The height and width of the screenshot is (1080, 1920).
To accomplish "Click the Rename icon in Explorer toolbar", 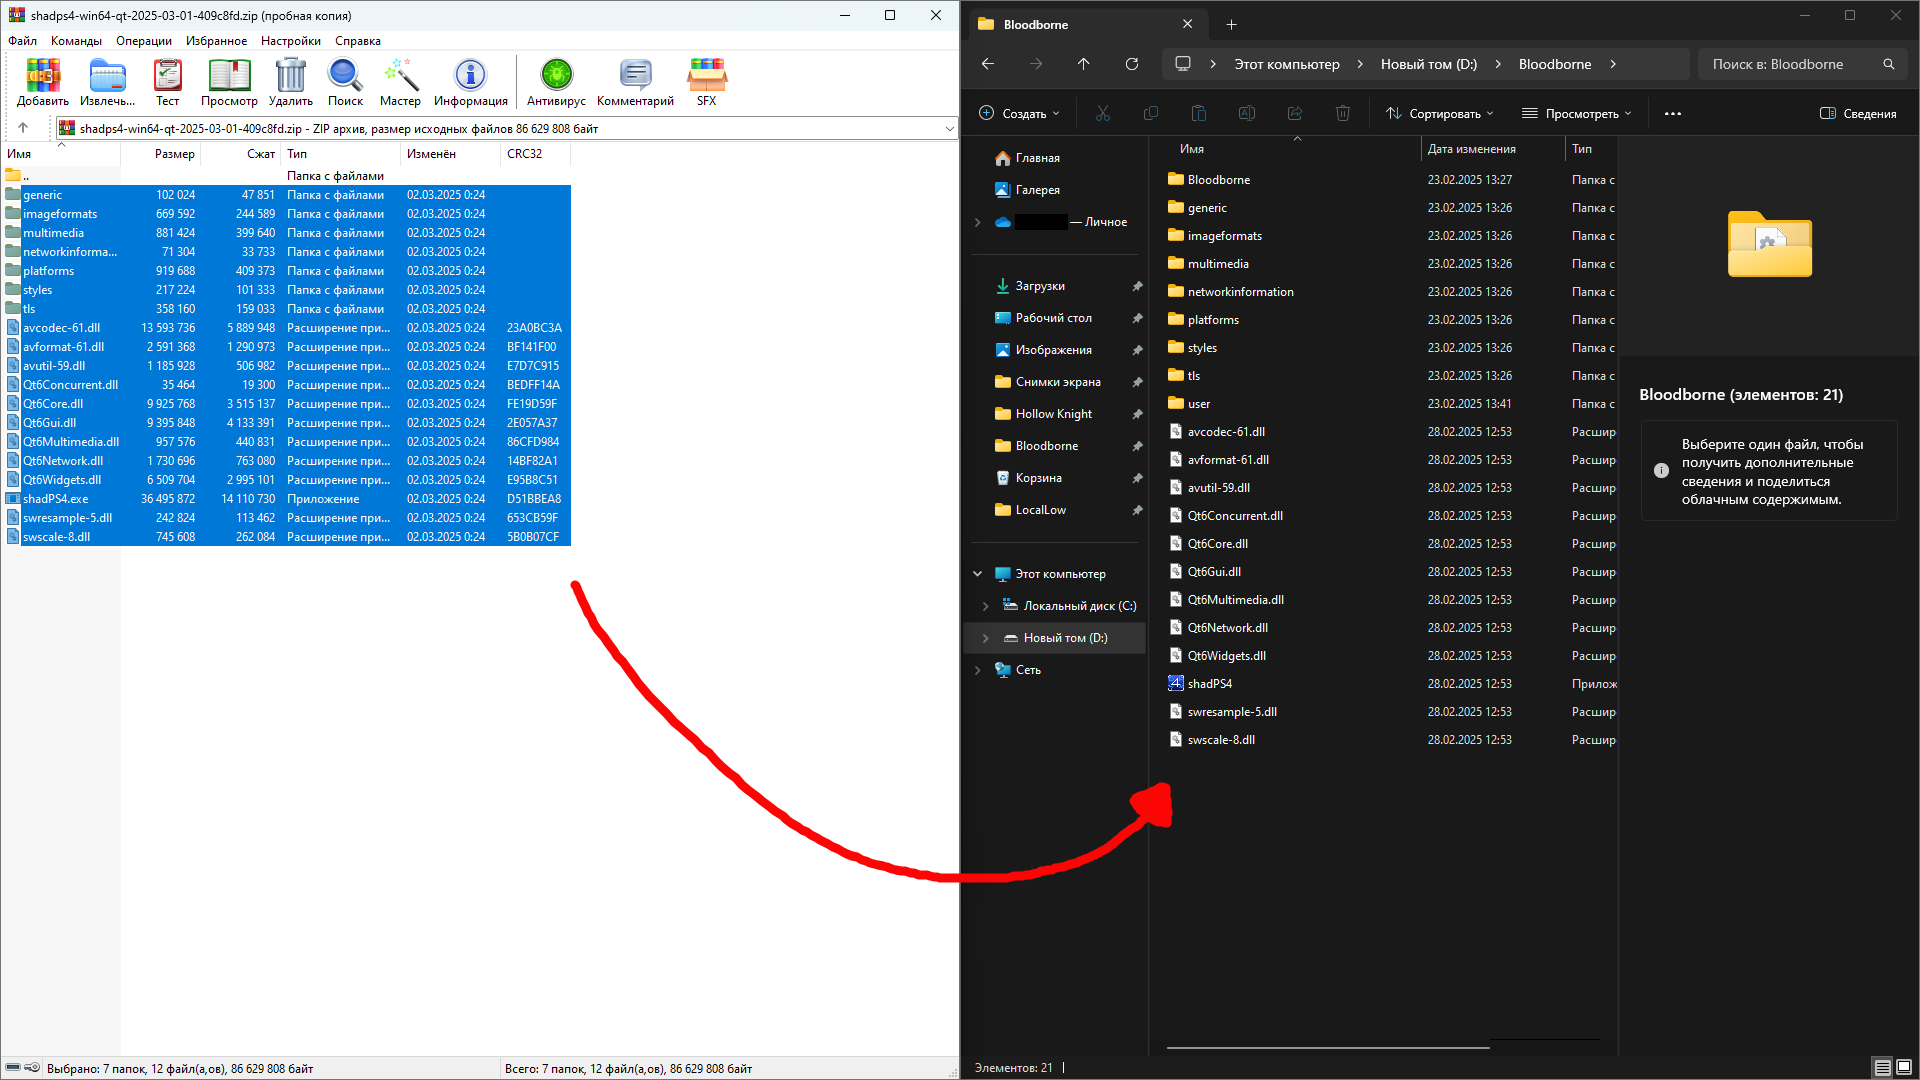I will [x=1247, y=114].
